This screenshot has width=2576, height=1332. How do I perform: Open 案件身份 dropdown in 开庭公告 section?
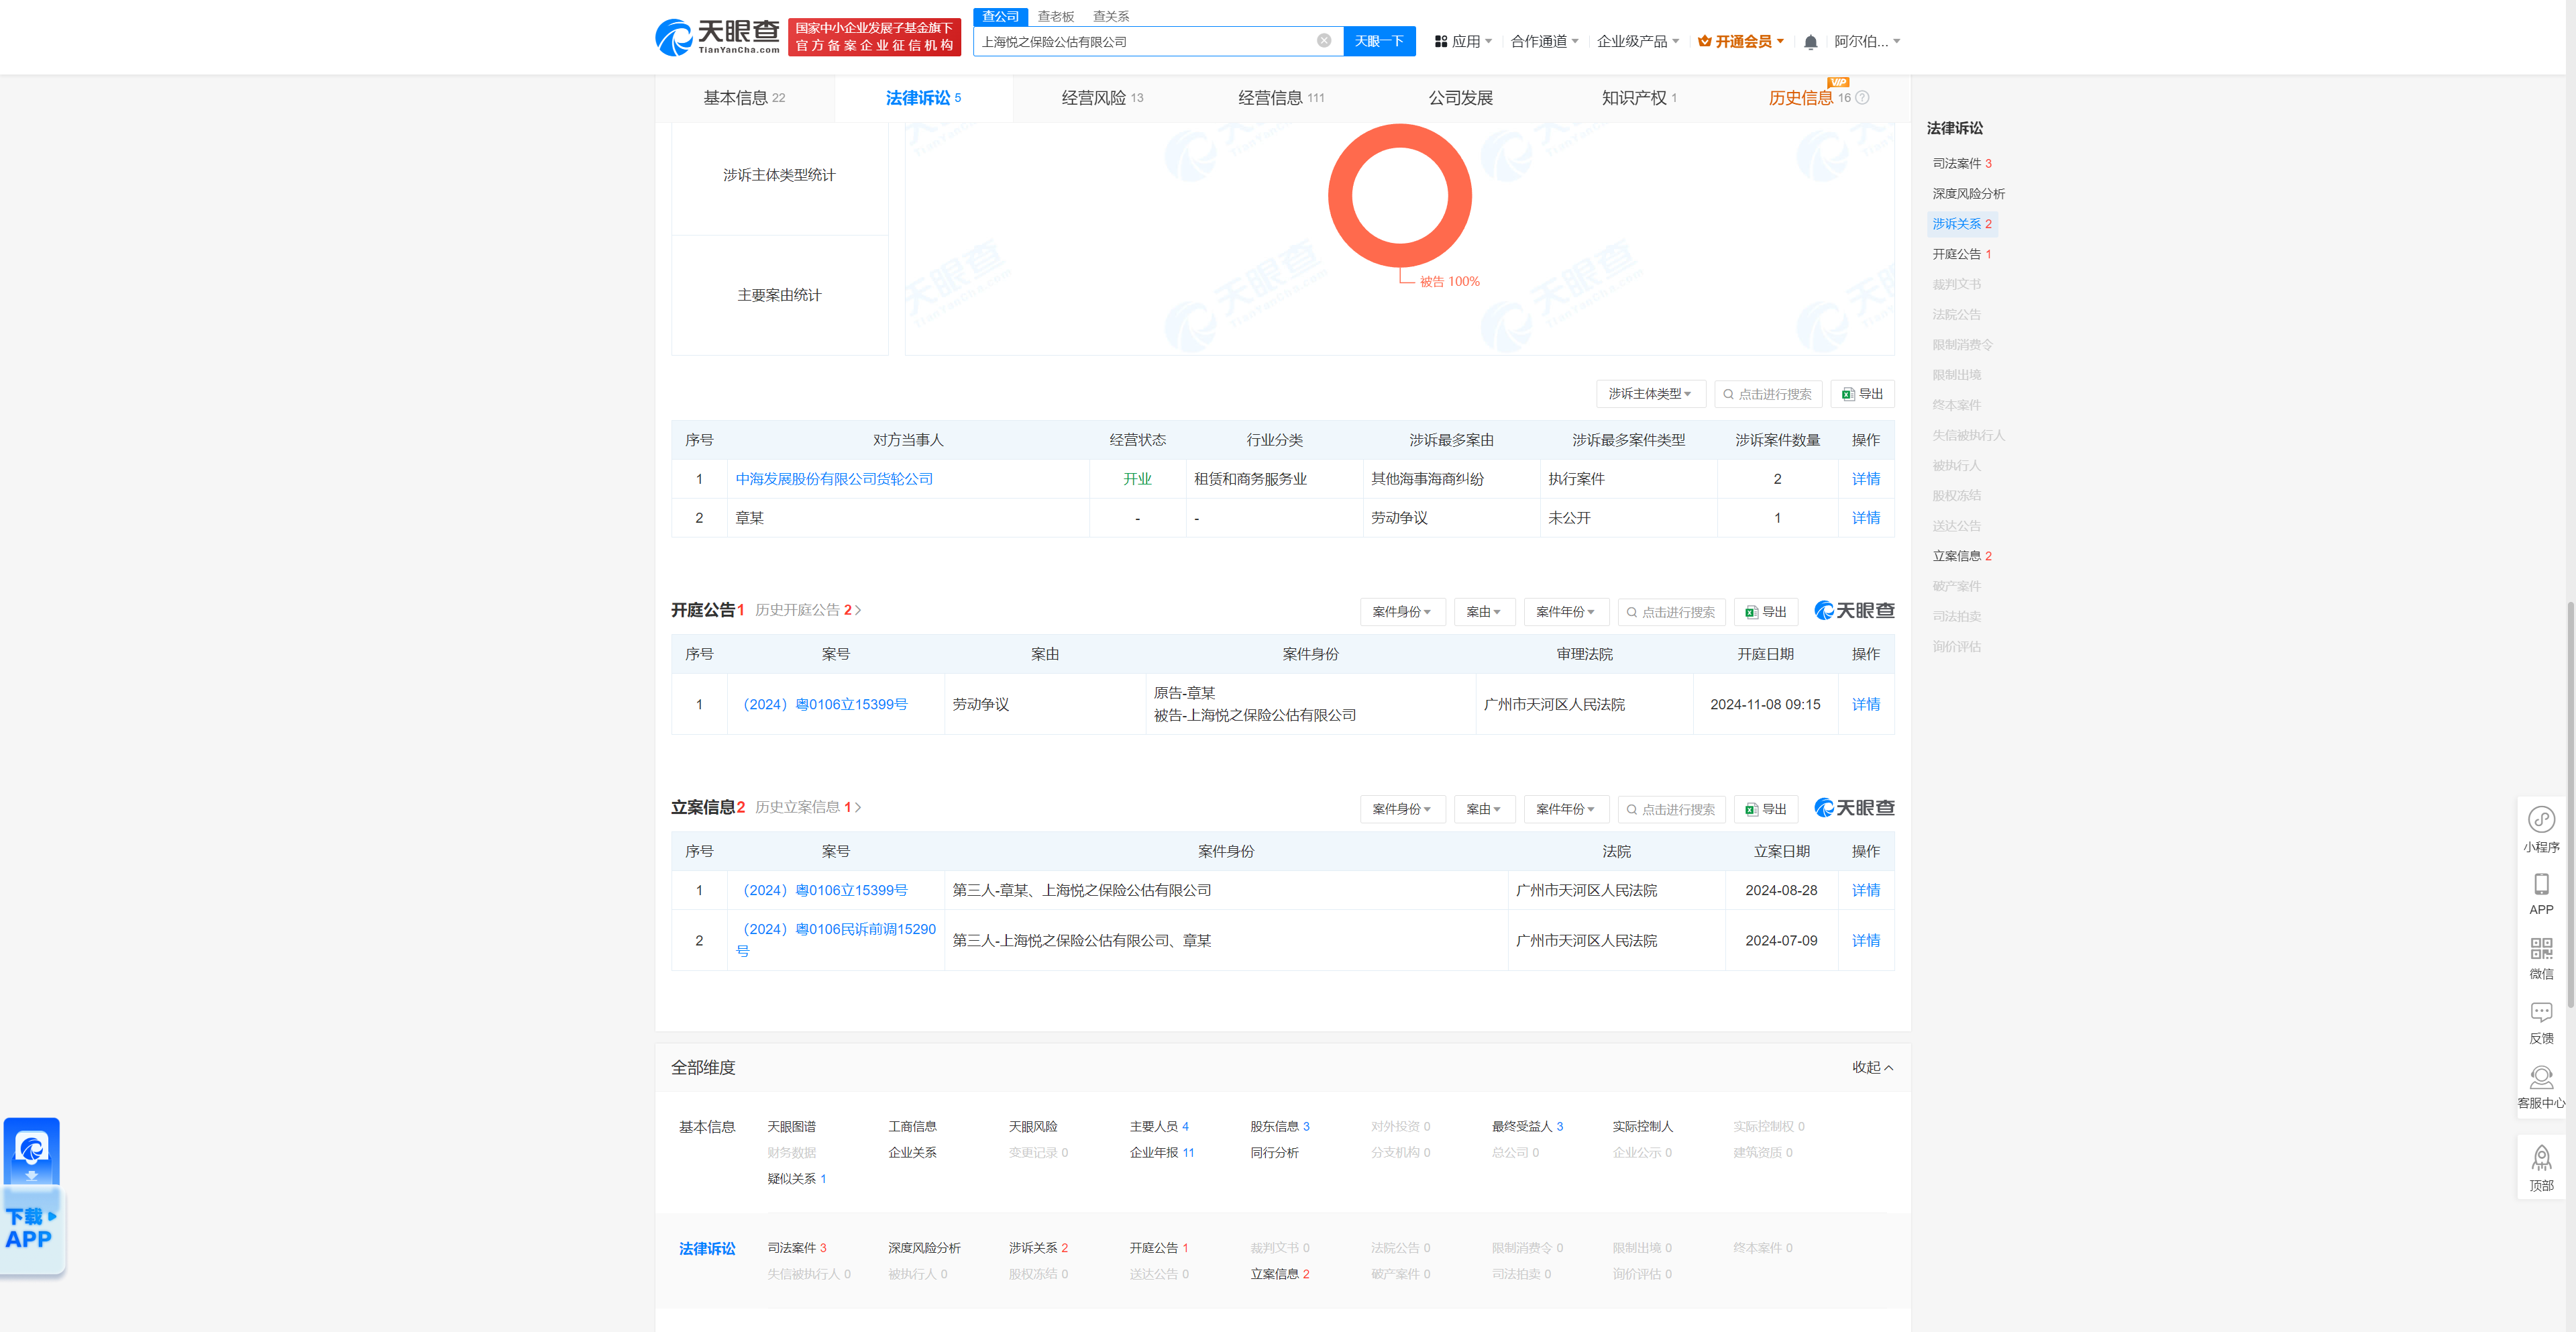pyautogui.click(x=1402, y=612)
